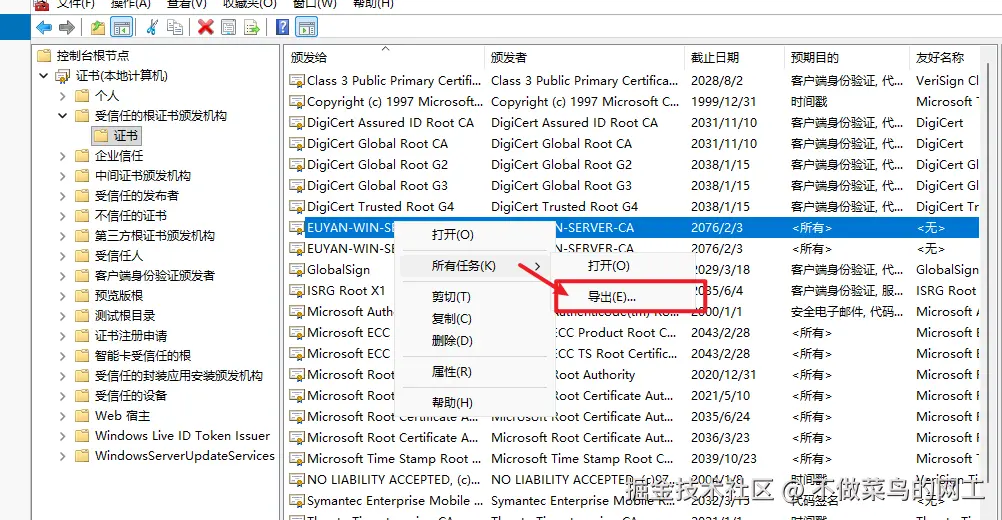Expand the 不信任的证书 tree node
Viewport: 1002px width, 520px height.
pos(63,216)
